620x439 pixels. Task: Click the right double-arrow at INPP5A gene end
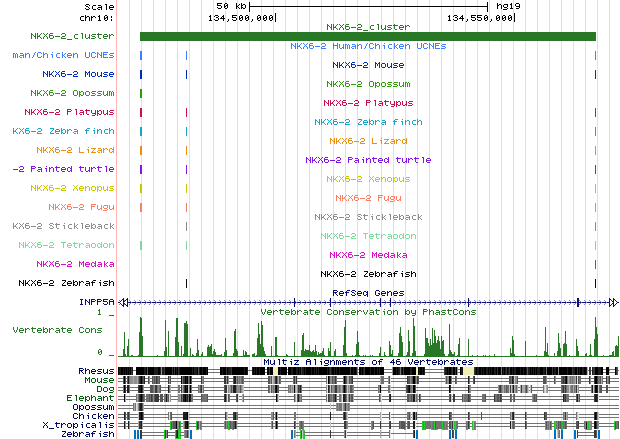[x=612, y=302]
